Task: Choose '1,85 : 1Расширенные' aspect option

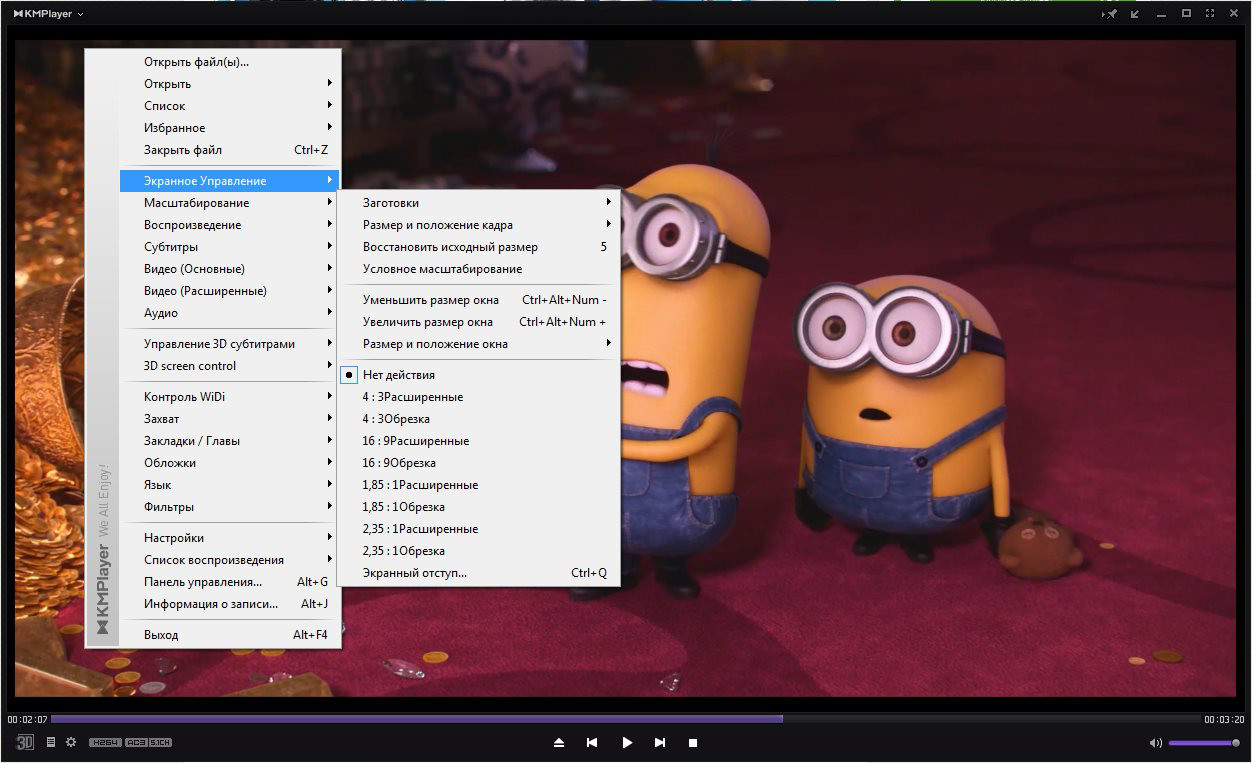Action: [x=478, y=485]
